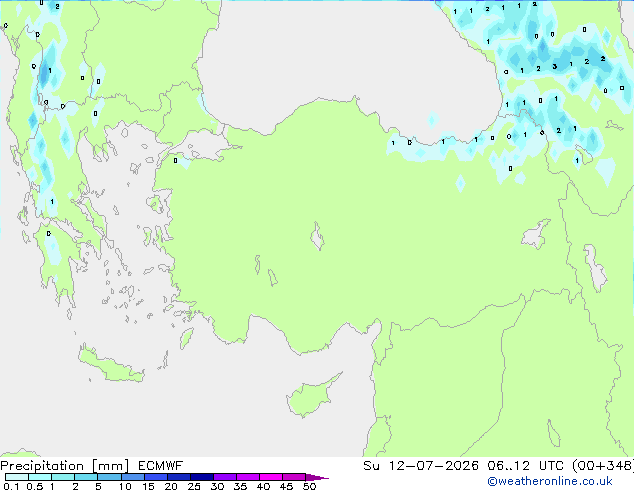Choose the 25–30 mm dark navy swatch
Screen dimensions: 634x490
202,477
